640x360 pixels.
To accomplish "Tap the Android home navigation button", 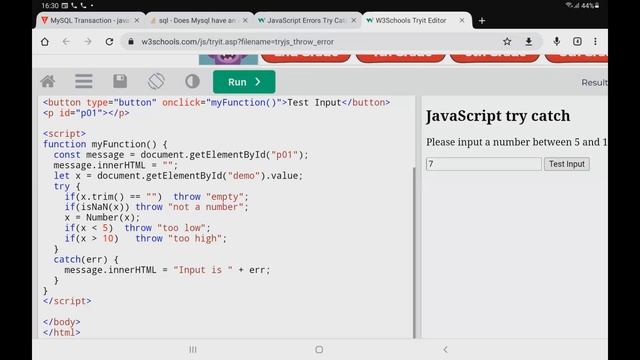I will pos(319,349).
